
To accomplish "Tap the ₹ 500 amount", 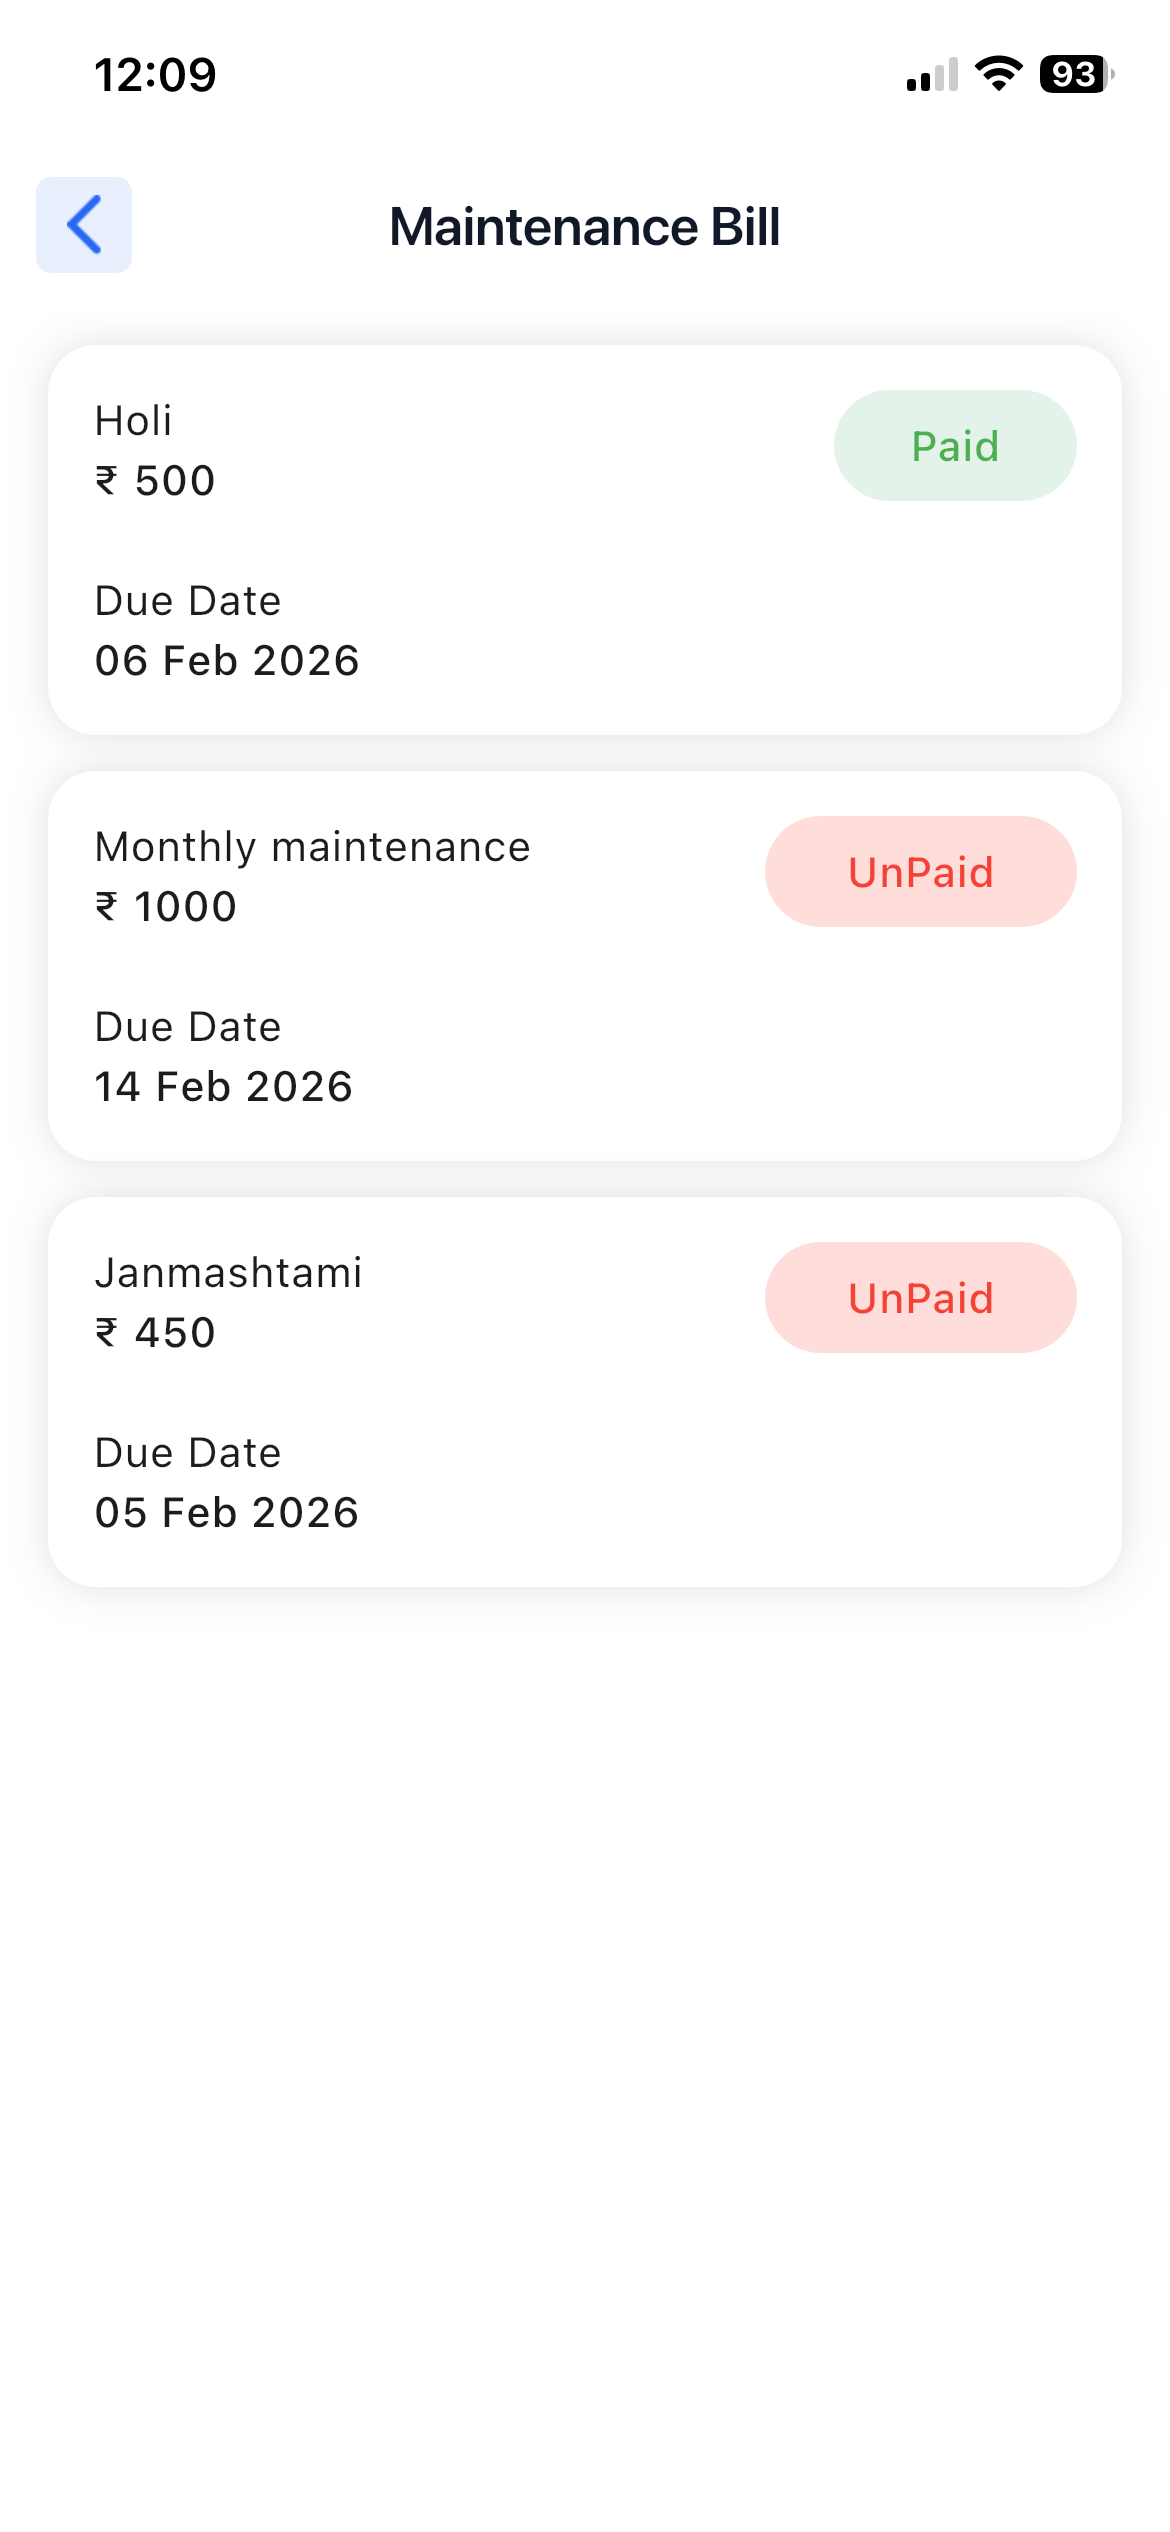I will tap(155, 481).
